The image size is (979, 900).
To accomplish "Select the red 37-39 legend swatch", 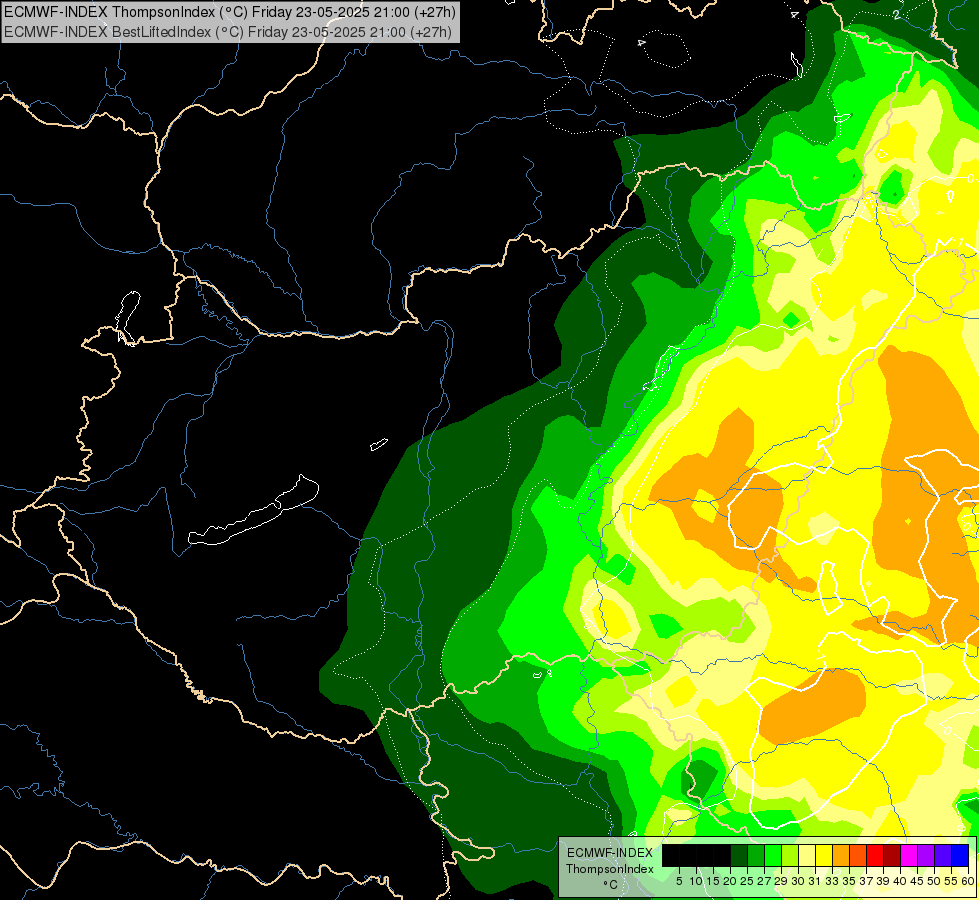I will [x=875, y=855].
